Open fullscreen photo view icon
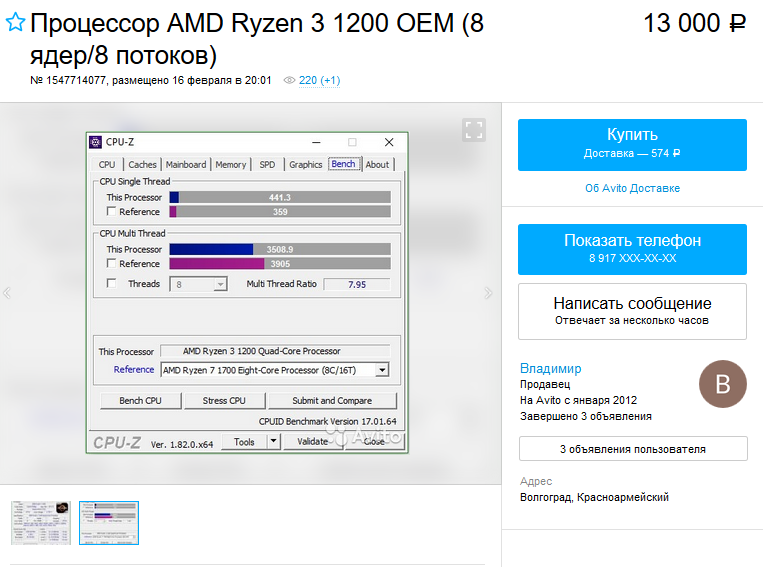The image size is (763, 567). [x=473, y=130]
